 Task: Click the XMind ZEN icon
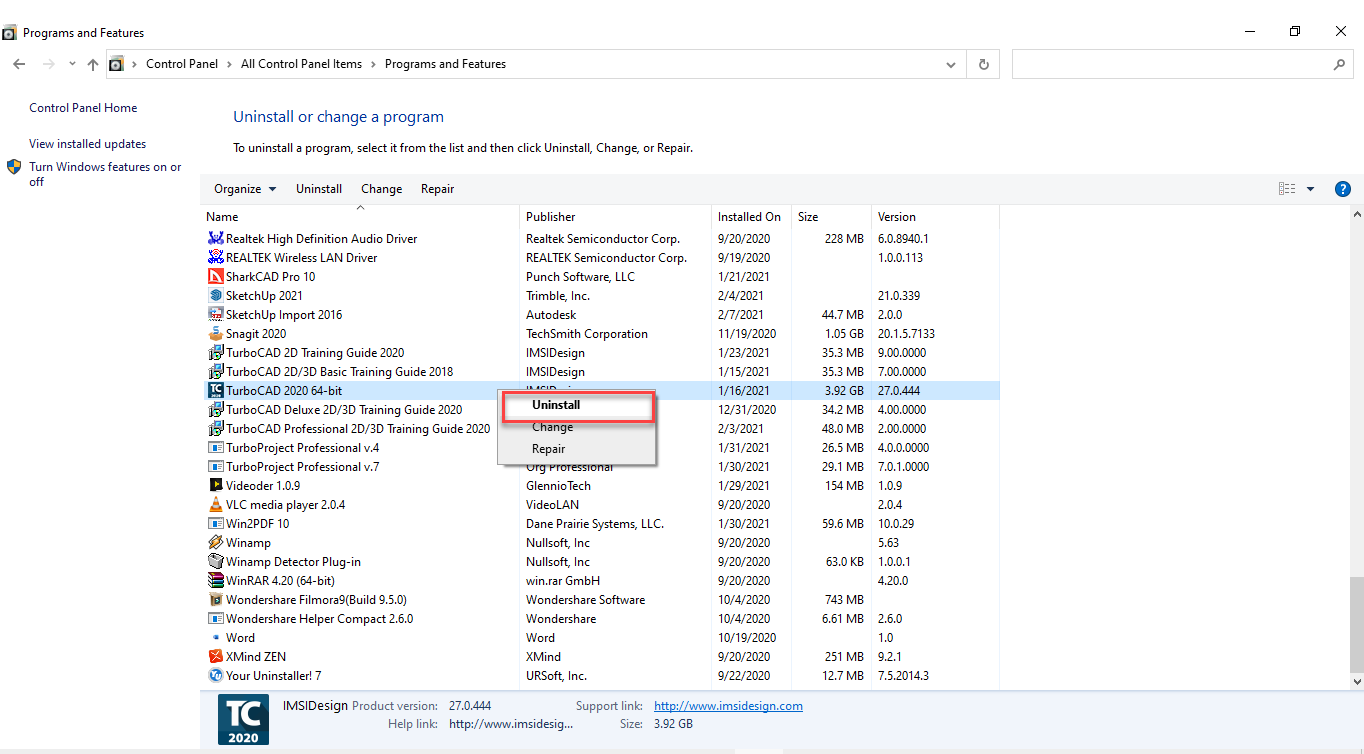click(215, 657)
